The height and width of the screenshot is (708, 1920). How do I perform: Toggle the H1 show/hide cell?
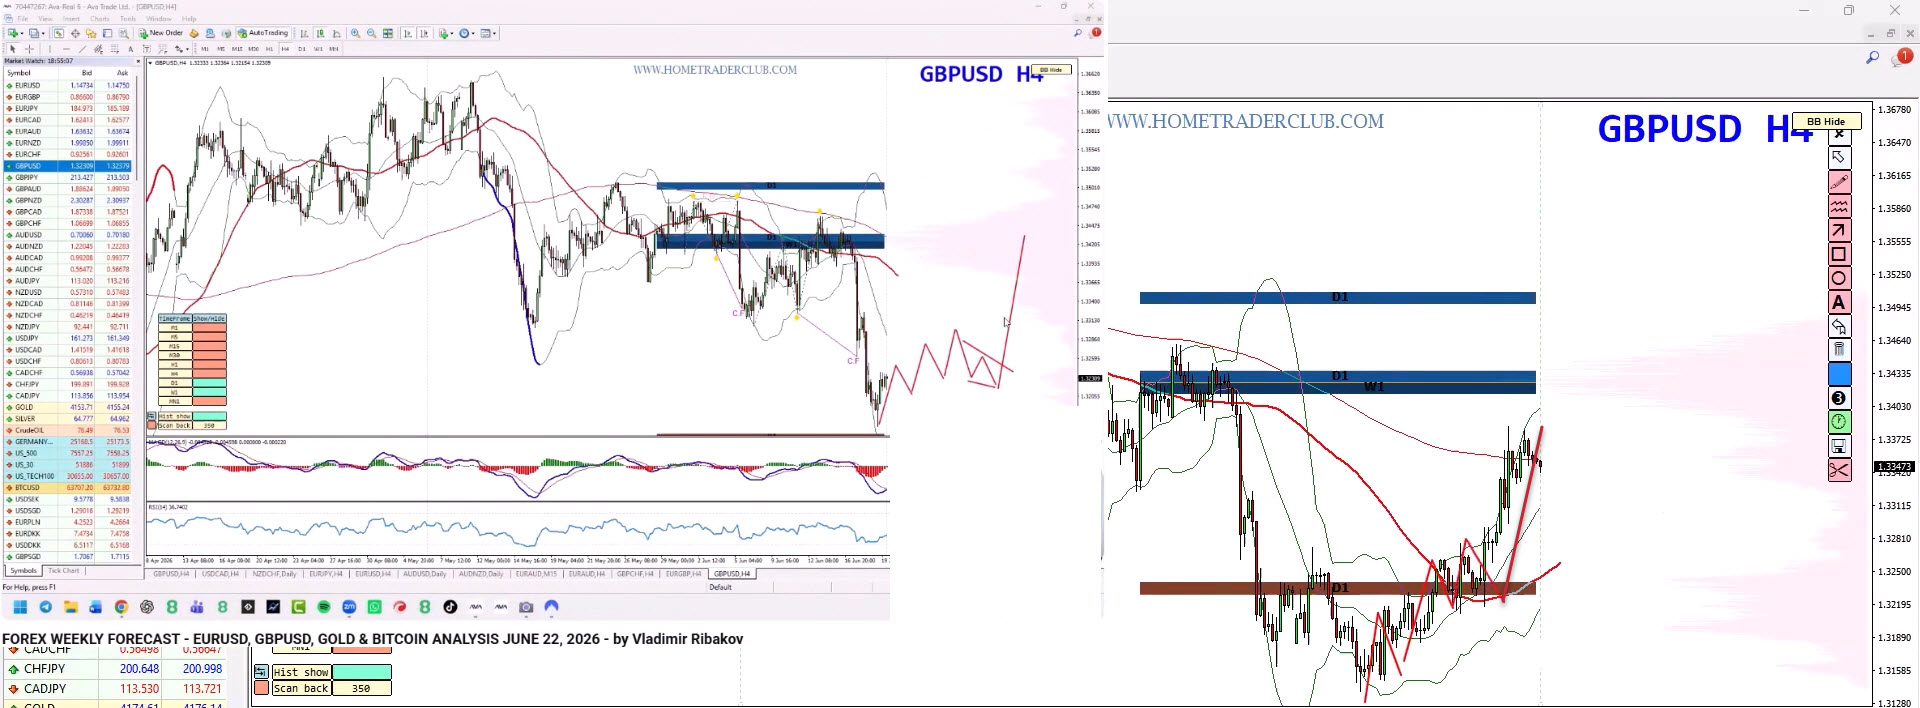pos(210,364)
